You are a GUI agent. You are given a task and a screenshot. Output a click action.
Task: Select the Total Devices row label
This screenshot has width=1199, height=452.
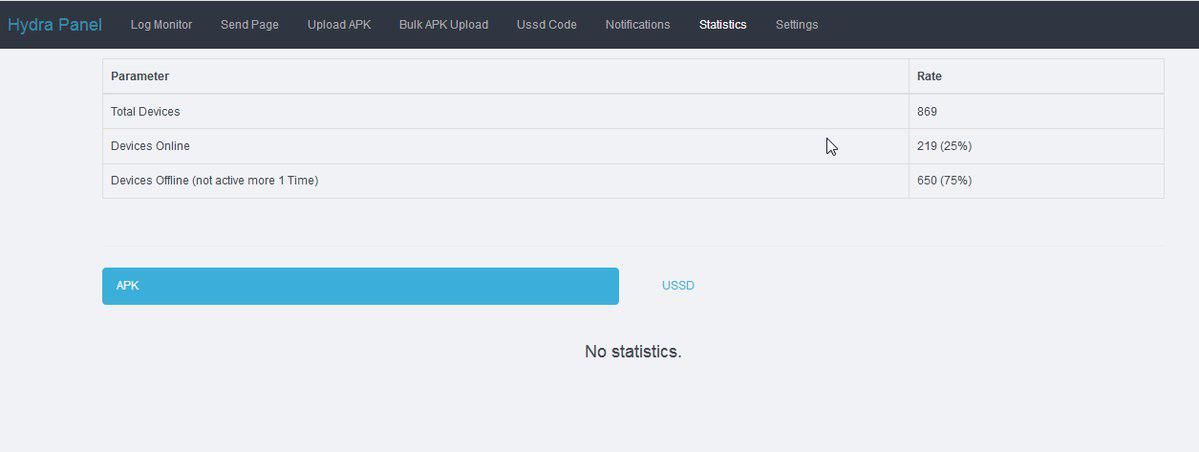point(145,111)
